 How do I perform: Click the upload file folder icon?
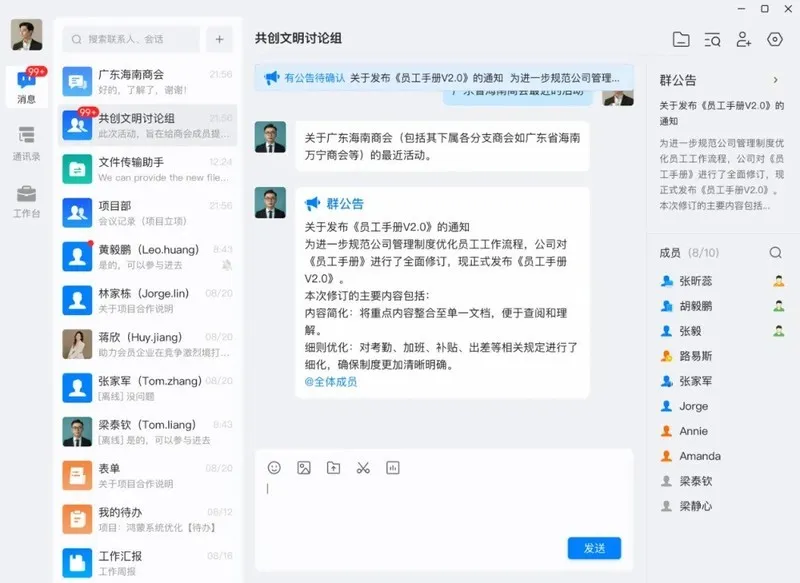tap(333, 467)
